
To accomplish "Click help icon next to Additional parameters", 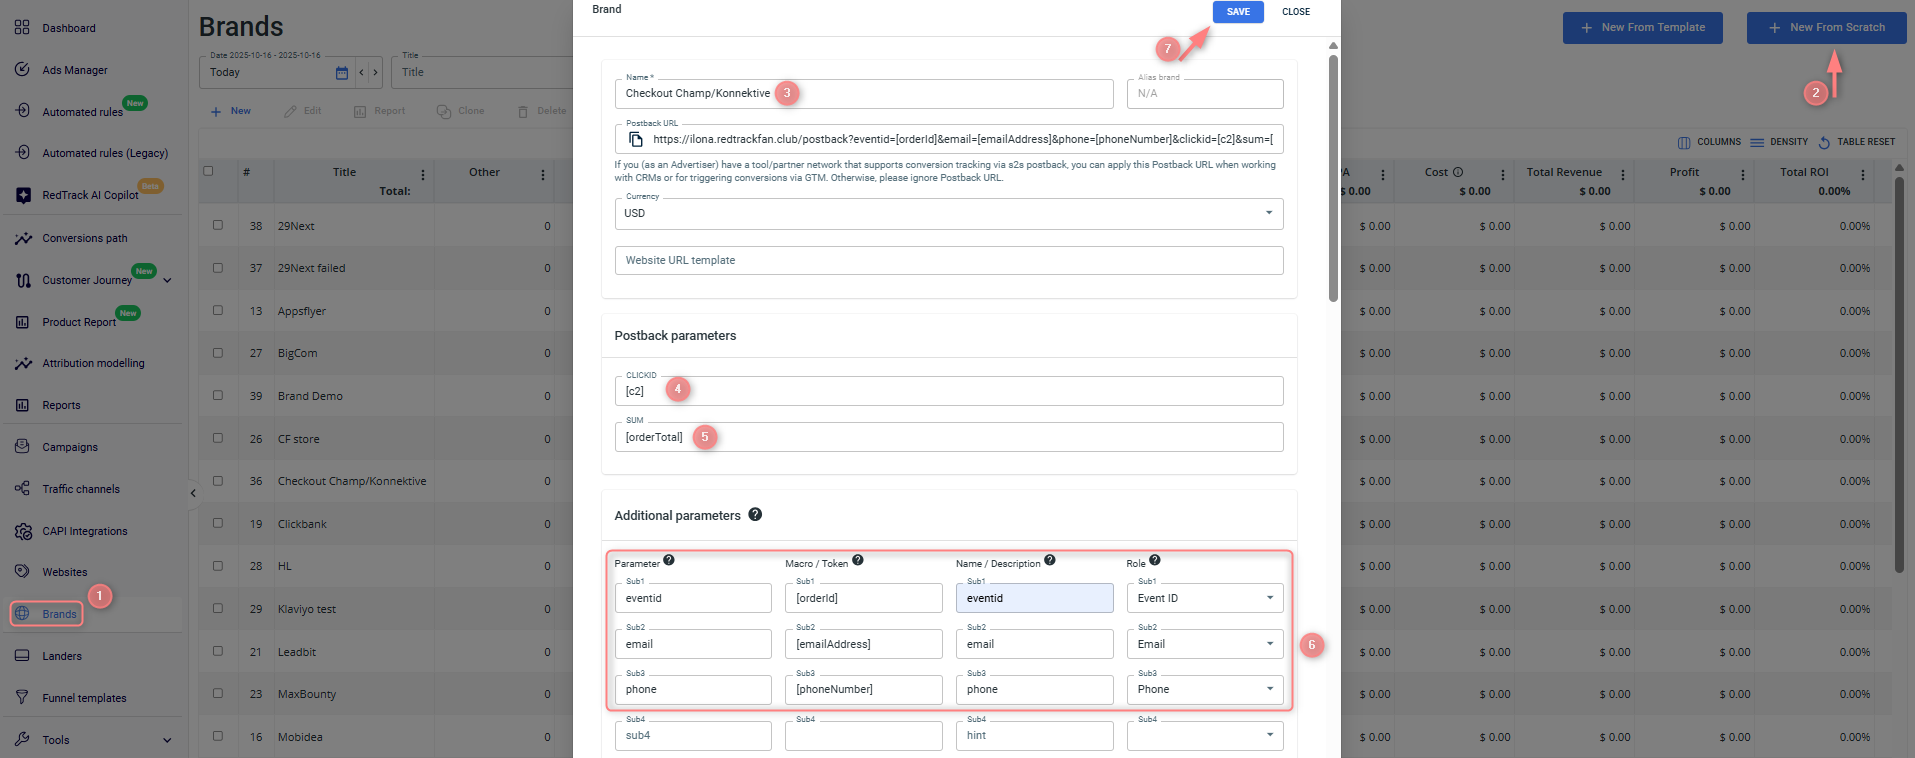I will 755,515.
